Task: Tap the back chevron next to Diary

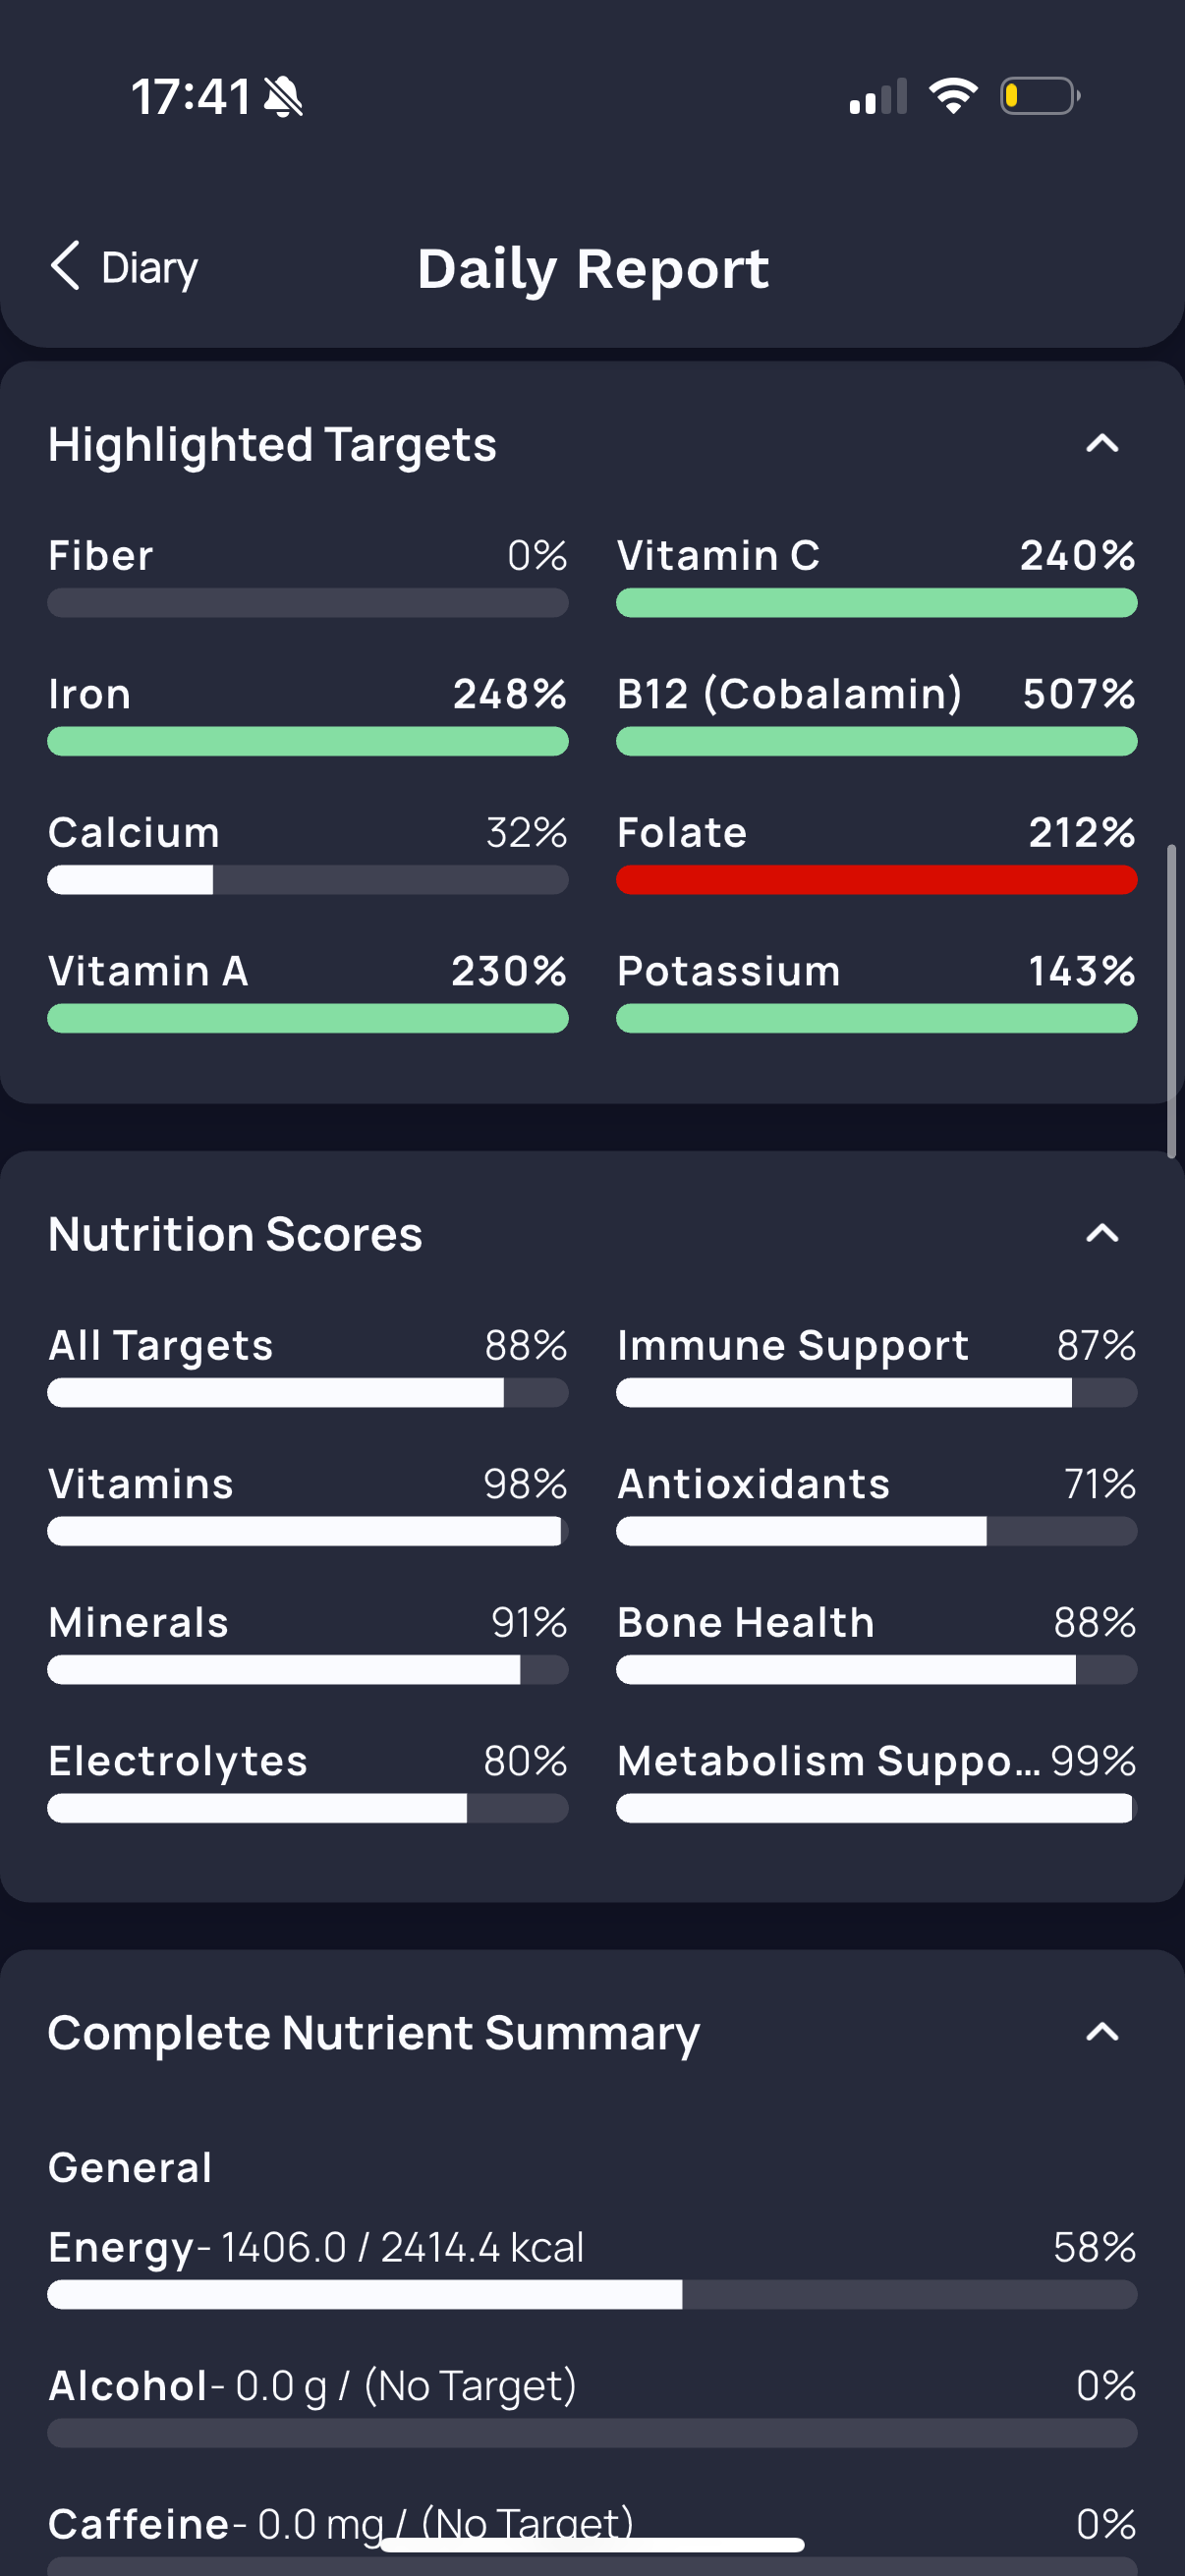Action: click(x=65, y=267)
